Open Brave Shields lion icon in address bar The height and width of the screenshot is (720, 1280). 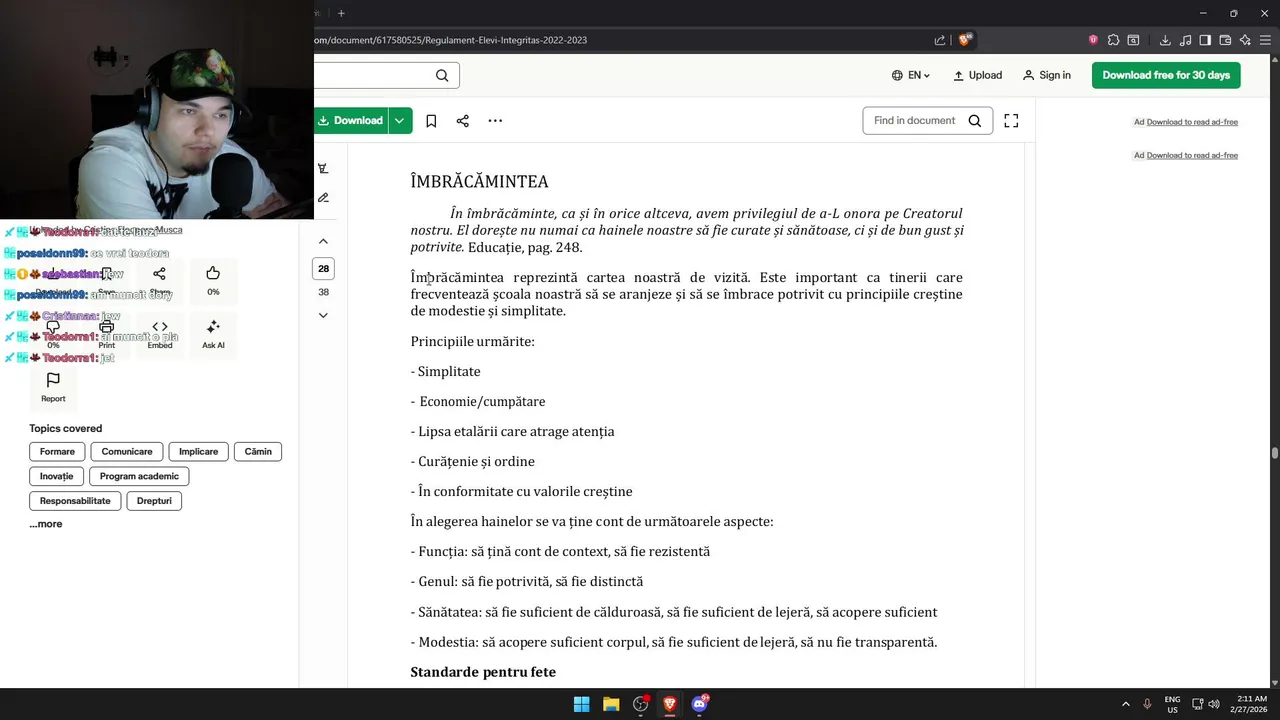(x=964, y=40)
